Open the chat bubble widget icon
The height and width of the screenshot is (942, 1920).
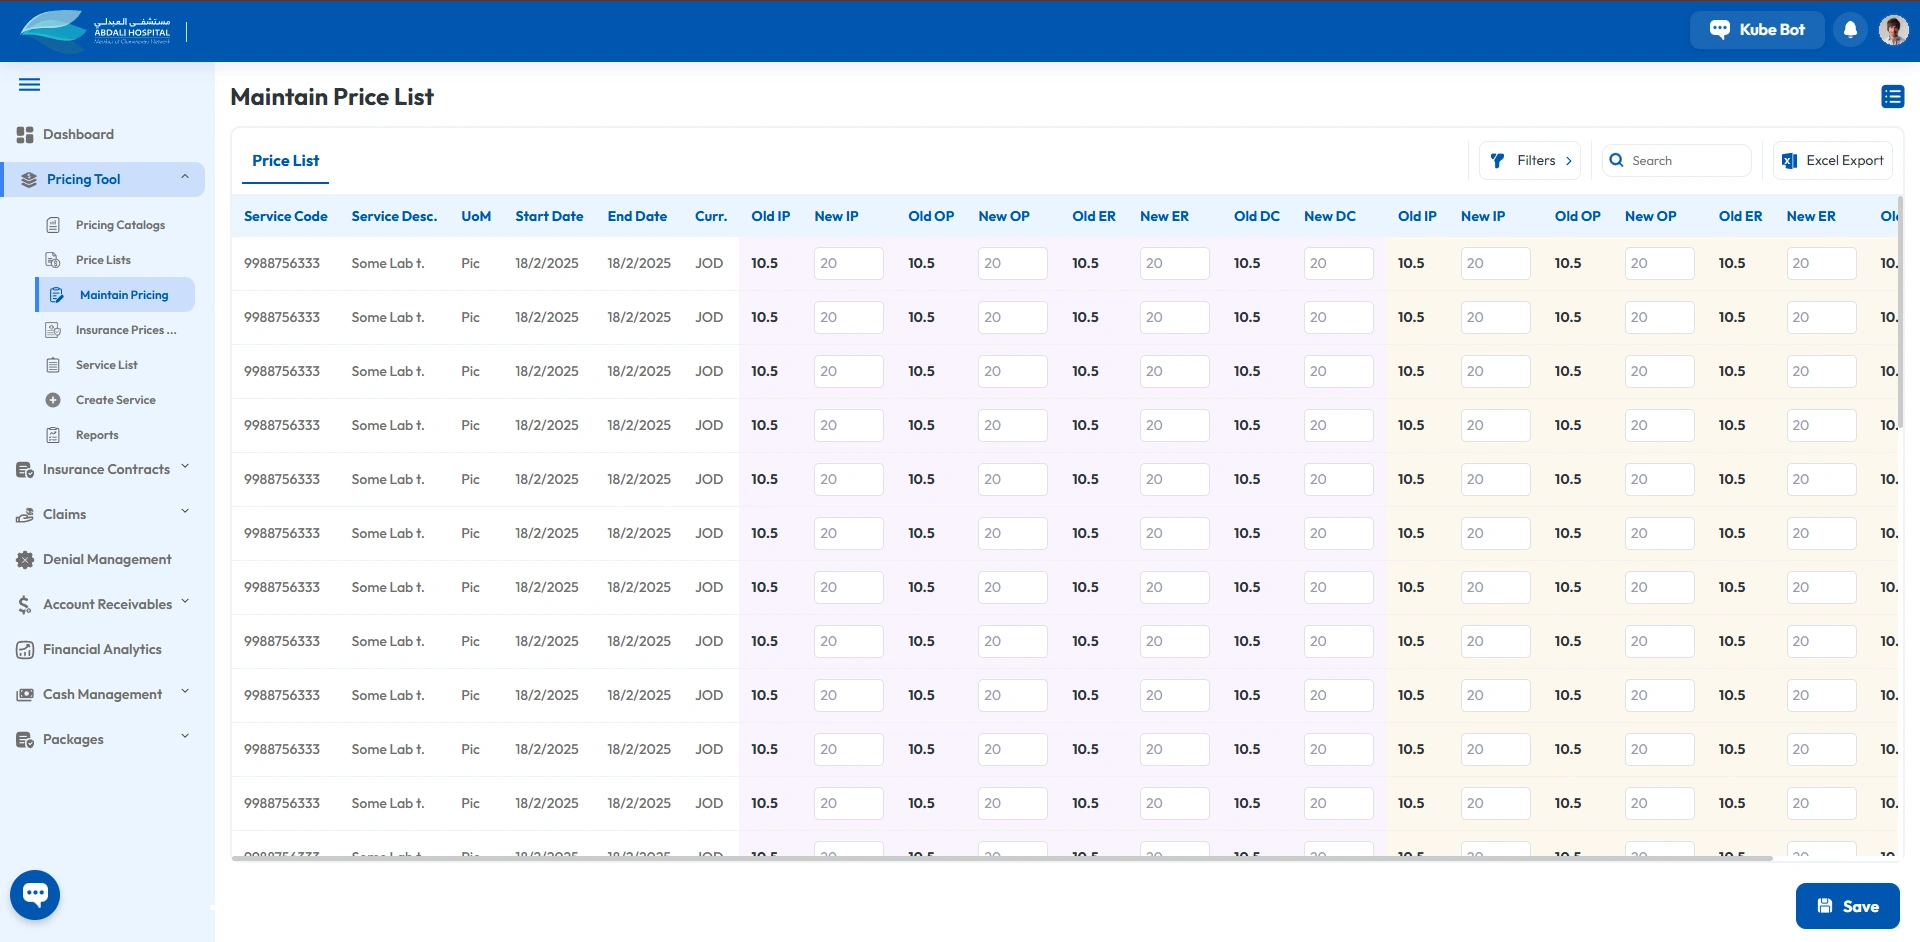(35, 894)
